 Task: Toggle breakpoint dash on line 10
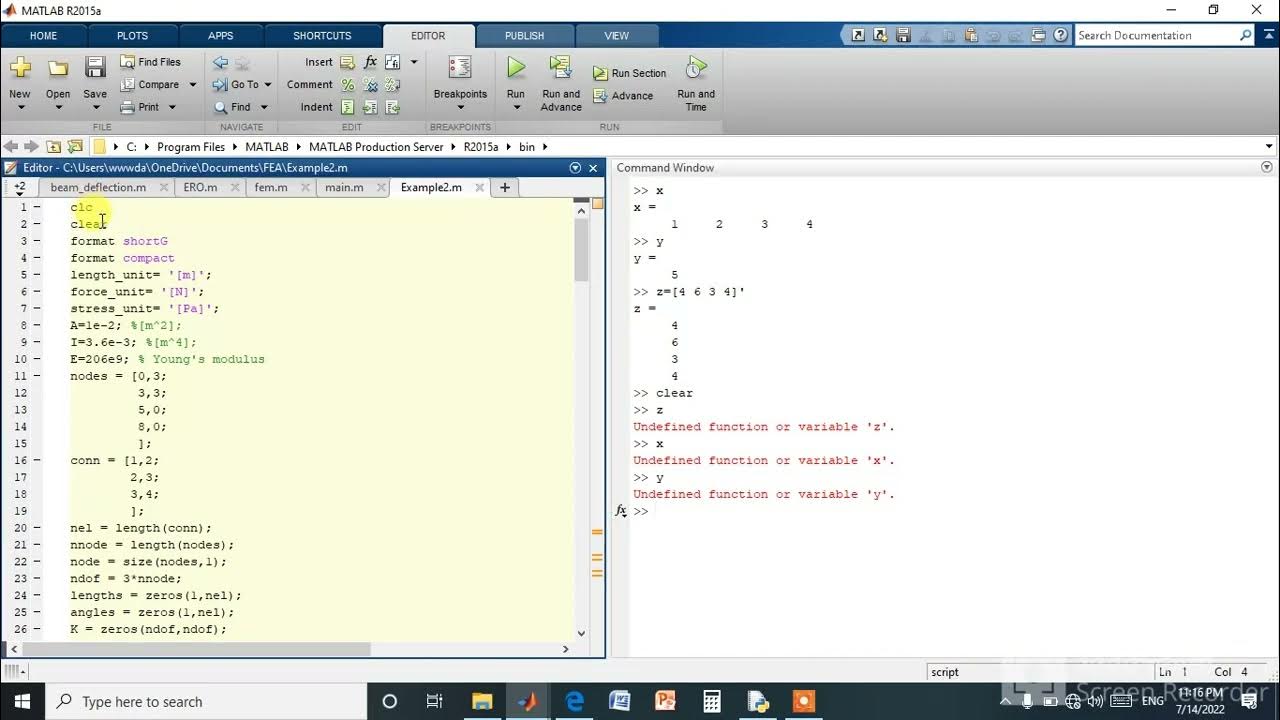point(37,359)
